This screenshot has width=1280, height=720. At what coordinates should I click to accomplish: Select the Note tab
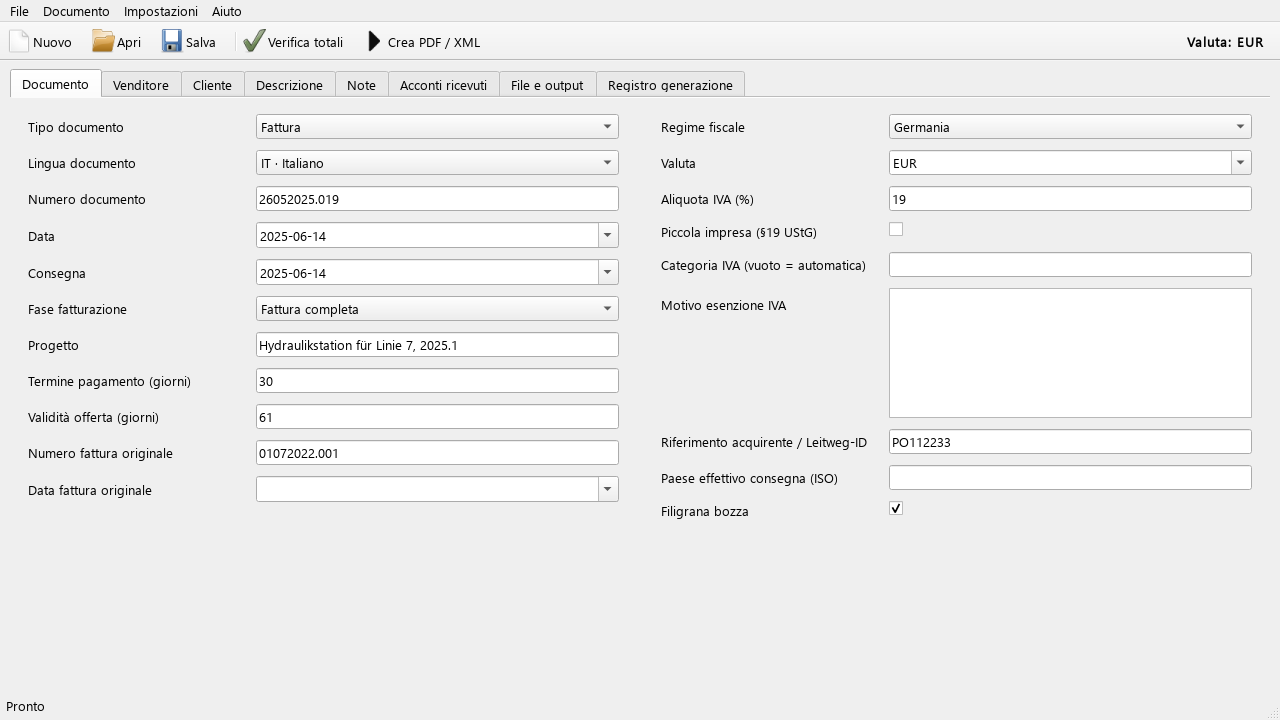[361, 85]
